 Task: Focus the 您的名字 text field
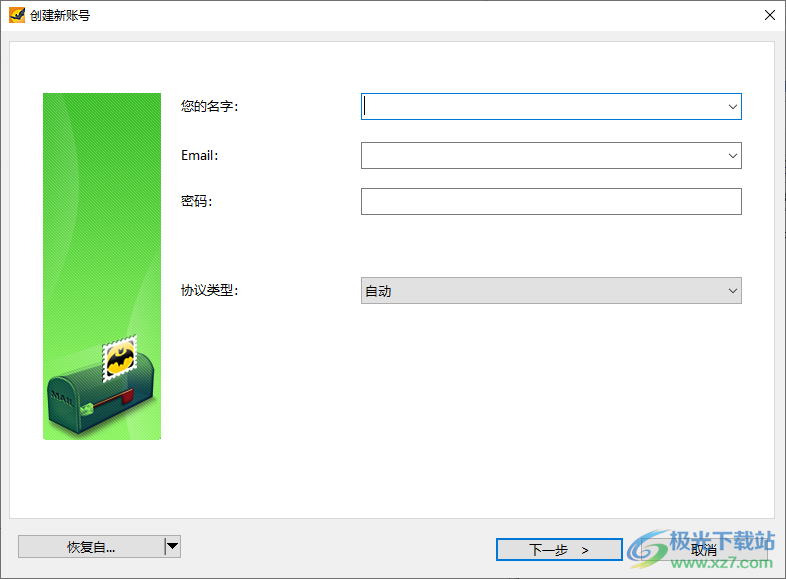coord(542,106)
